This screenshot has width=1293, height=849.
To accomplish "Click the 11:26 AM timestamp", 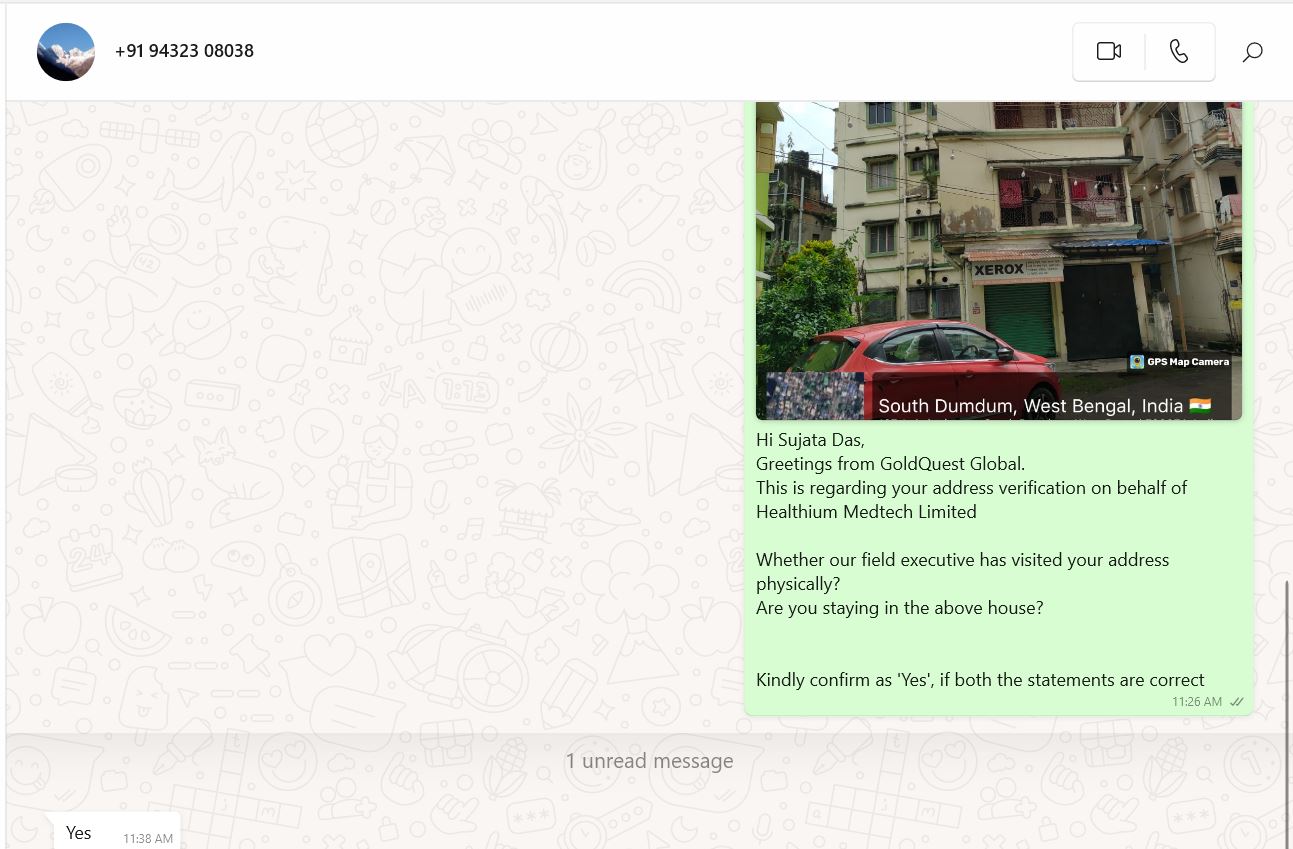I will [x=1197, y=702].
